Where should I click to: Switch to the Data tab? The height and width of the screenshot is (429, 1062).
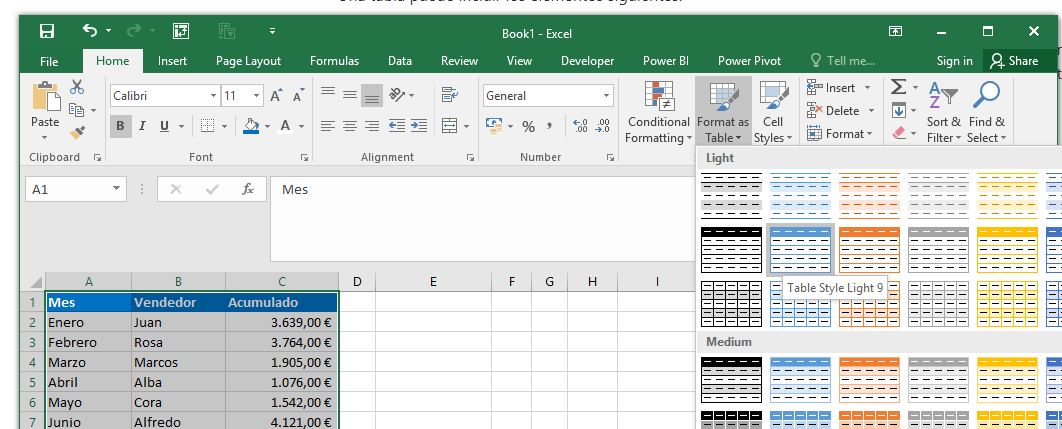click(400, 61)
